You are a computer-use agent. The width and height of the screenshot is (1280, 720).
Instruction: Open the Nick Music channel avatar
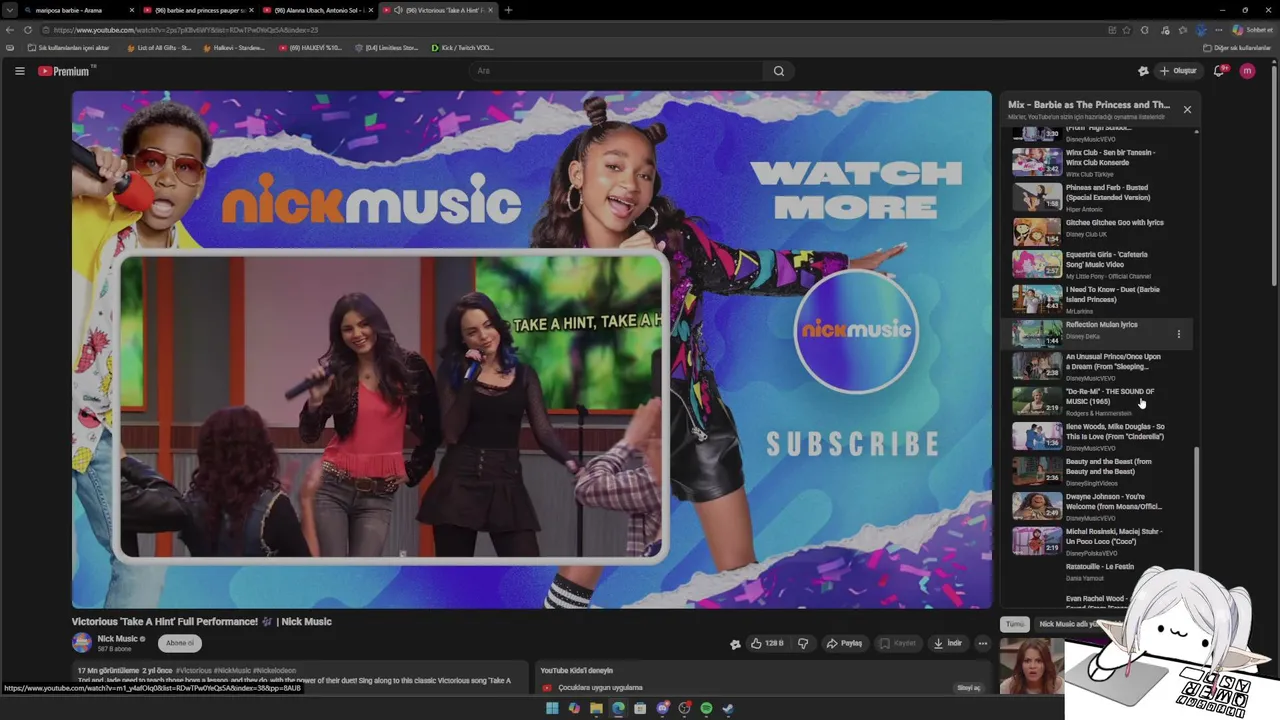pos(82,643)
